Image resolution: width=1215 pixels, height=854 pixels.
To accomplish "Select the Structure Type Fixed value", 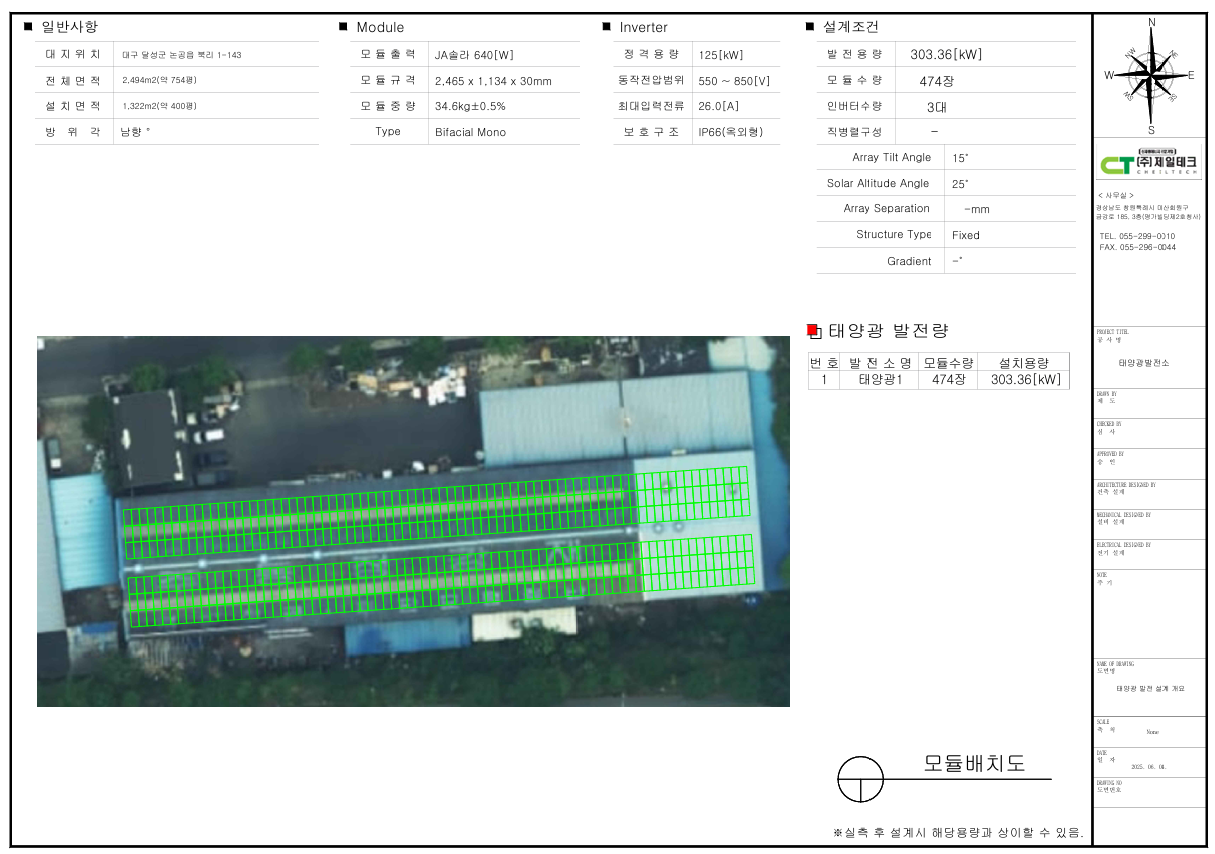I will tap(966, 235).
